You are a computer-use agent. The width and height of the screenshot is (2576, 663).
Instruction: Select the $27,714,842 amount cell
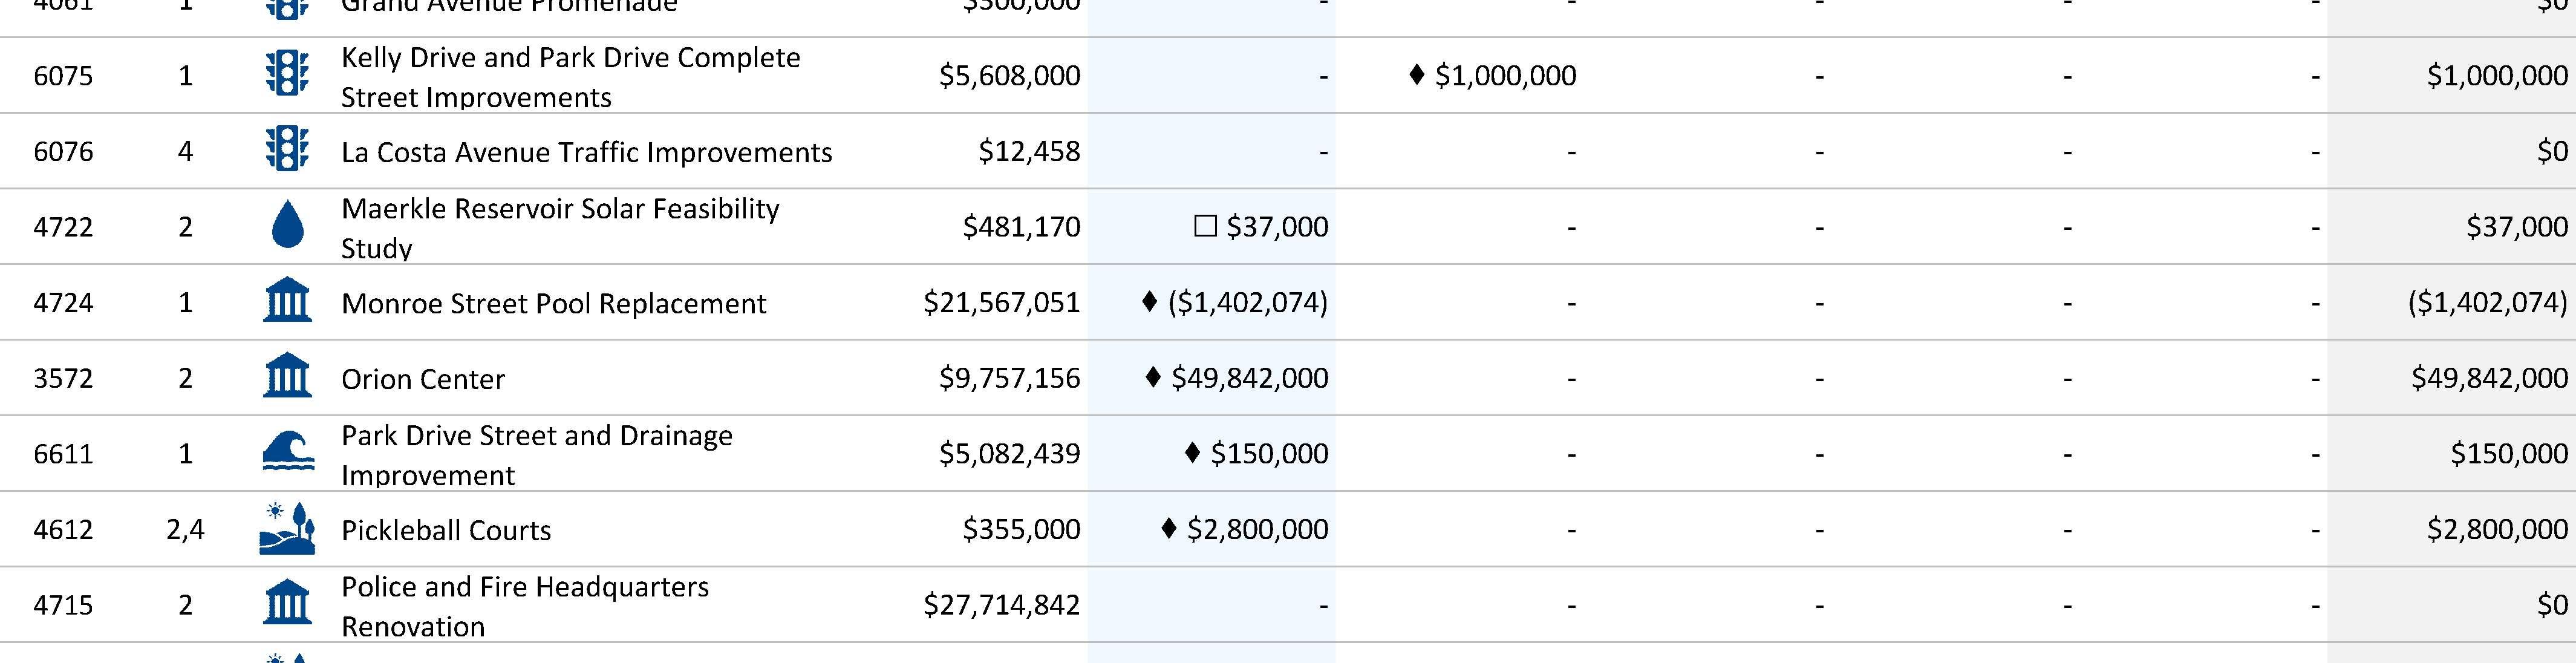click(x=1001, y=605)
